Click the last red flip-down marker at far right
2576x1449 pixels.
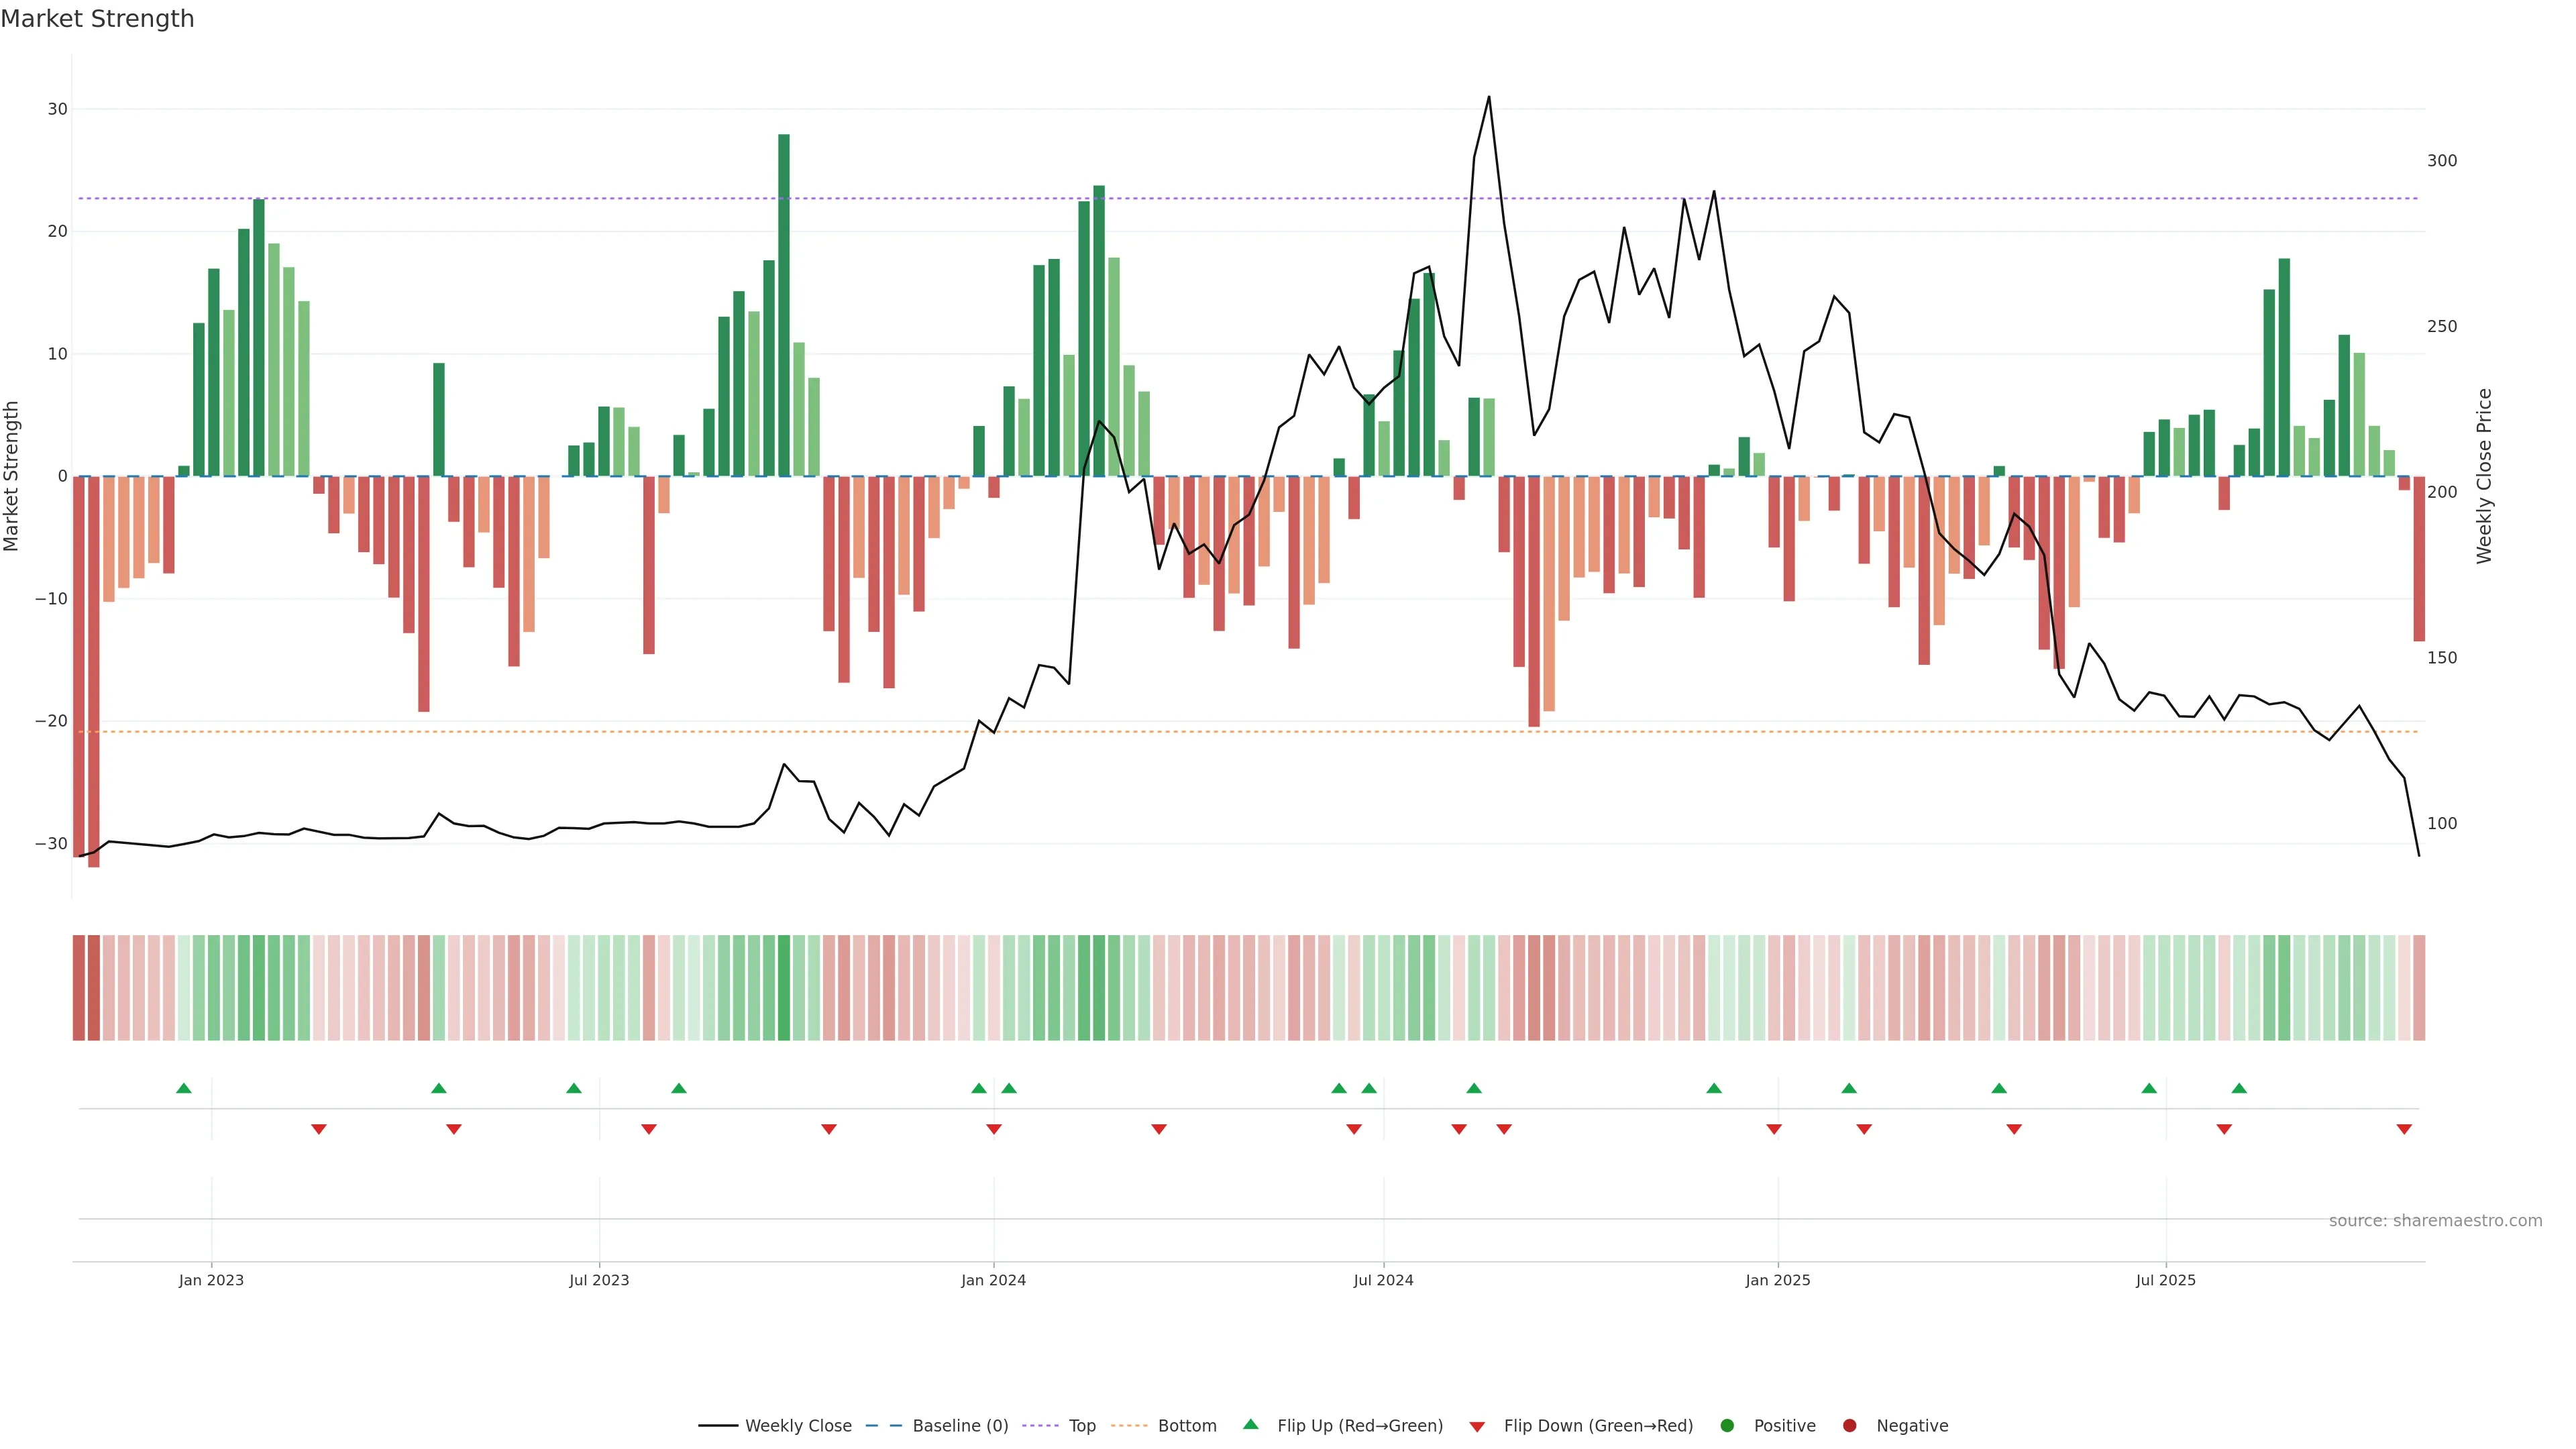click(2404, 1129)
